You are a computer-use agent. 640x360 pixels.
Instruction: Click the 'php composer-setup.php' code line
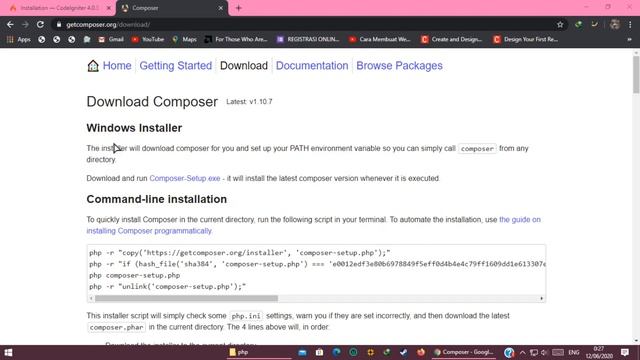(x=135, y=276)
